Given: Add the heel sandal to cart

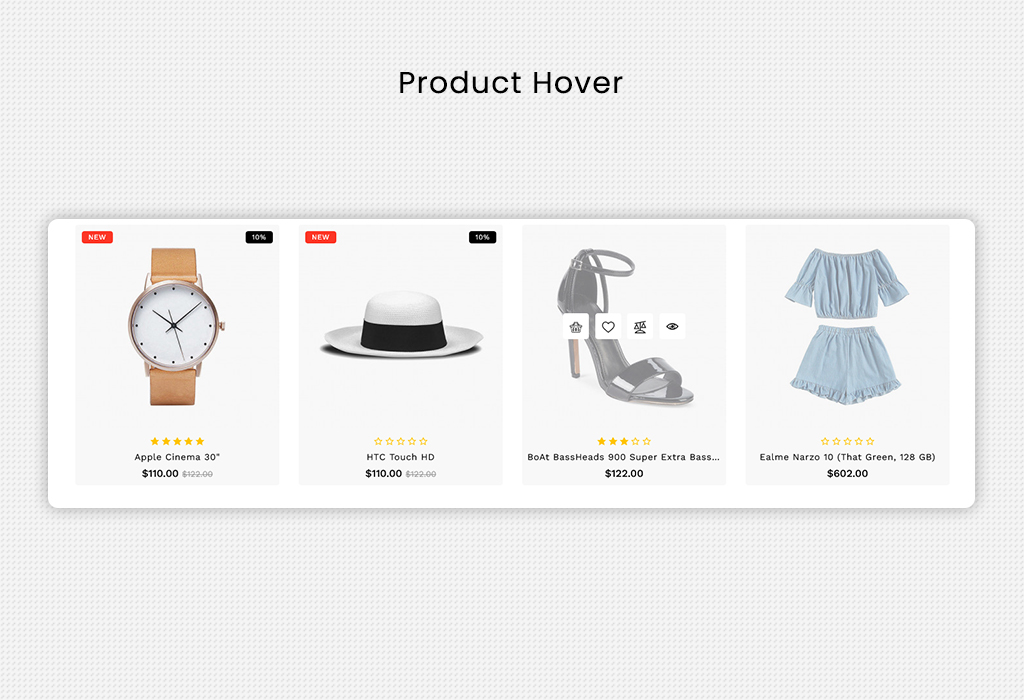Looking at the screenshot, I should (x=575, y=326).
